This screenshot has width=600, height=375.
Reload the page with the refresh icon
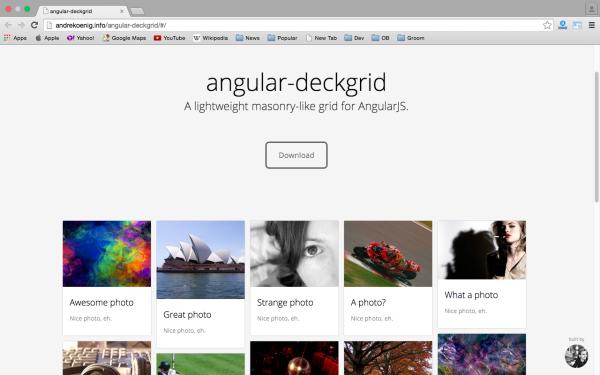(x=34, y=25)
